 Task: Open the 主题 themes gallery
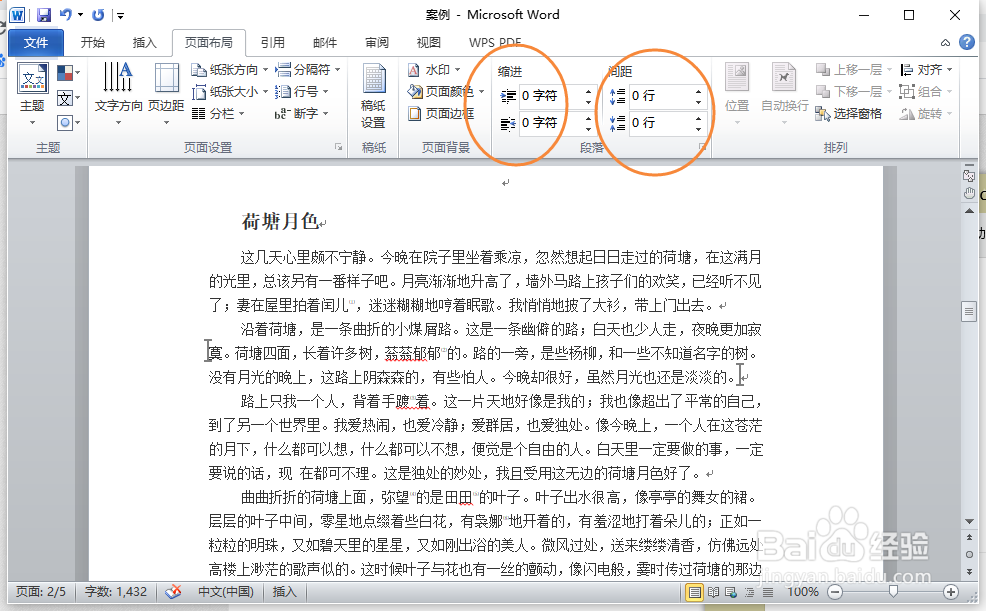[32, 93]
